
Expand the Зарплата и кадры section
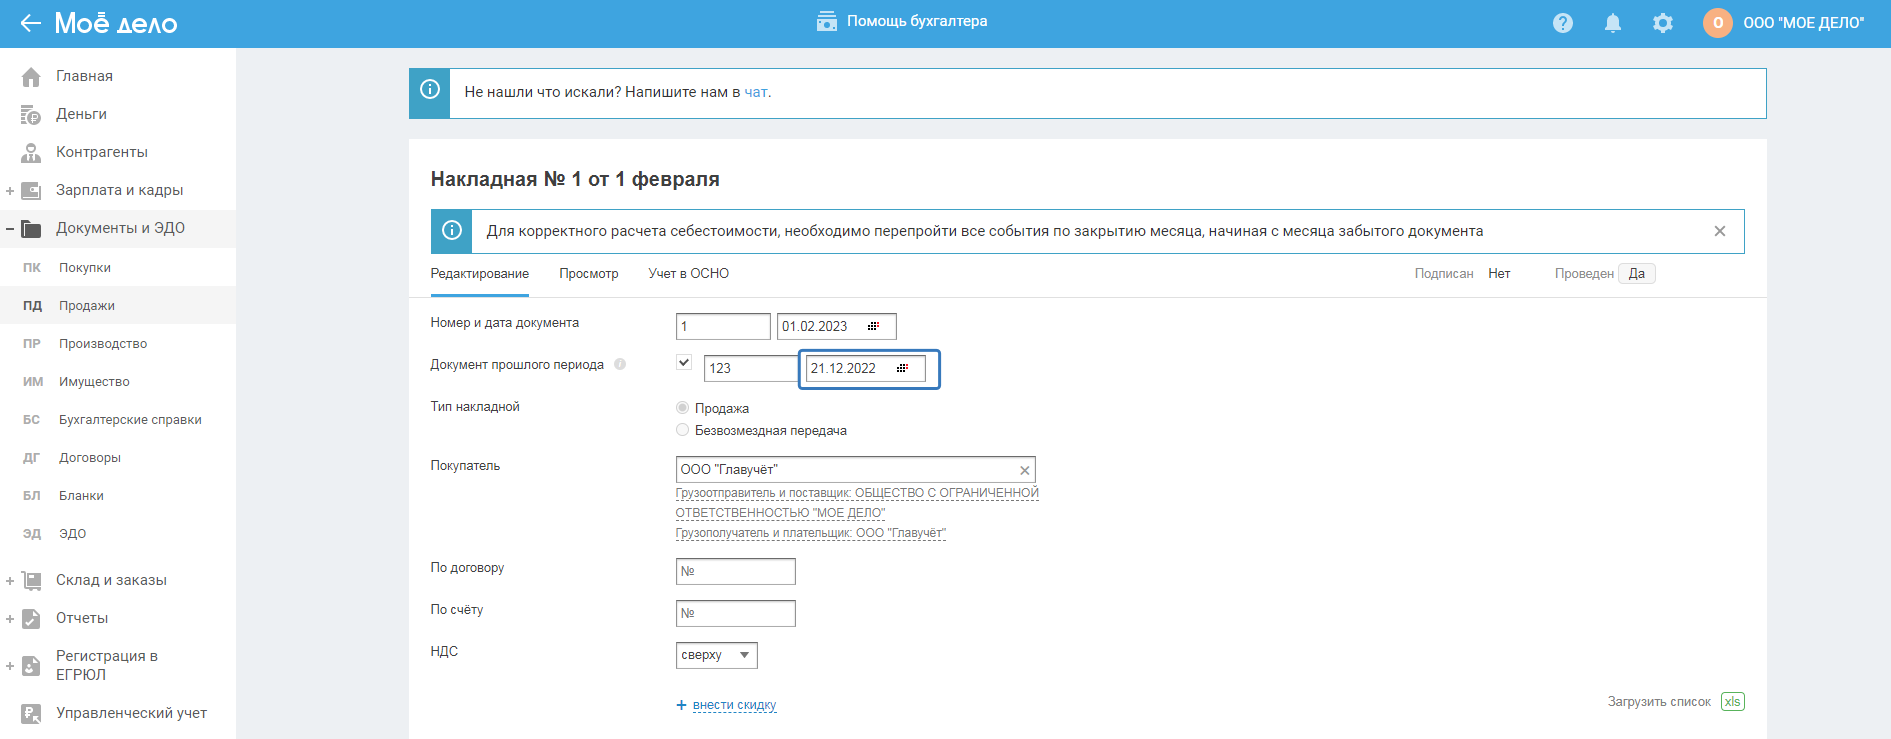coord(10,191)
